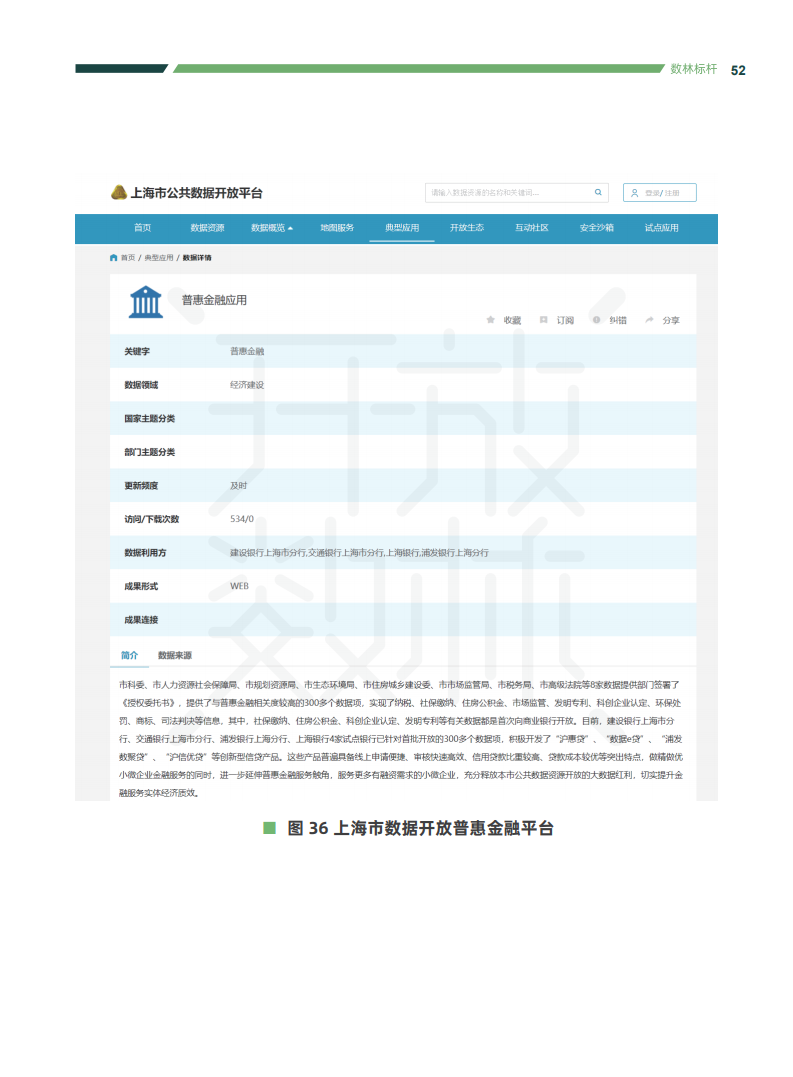Open 互动社区 from the navigation bar

tap(531, 228)
